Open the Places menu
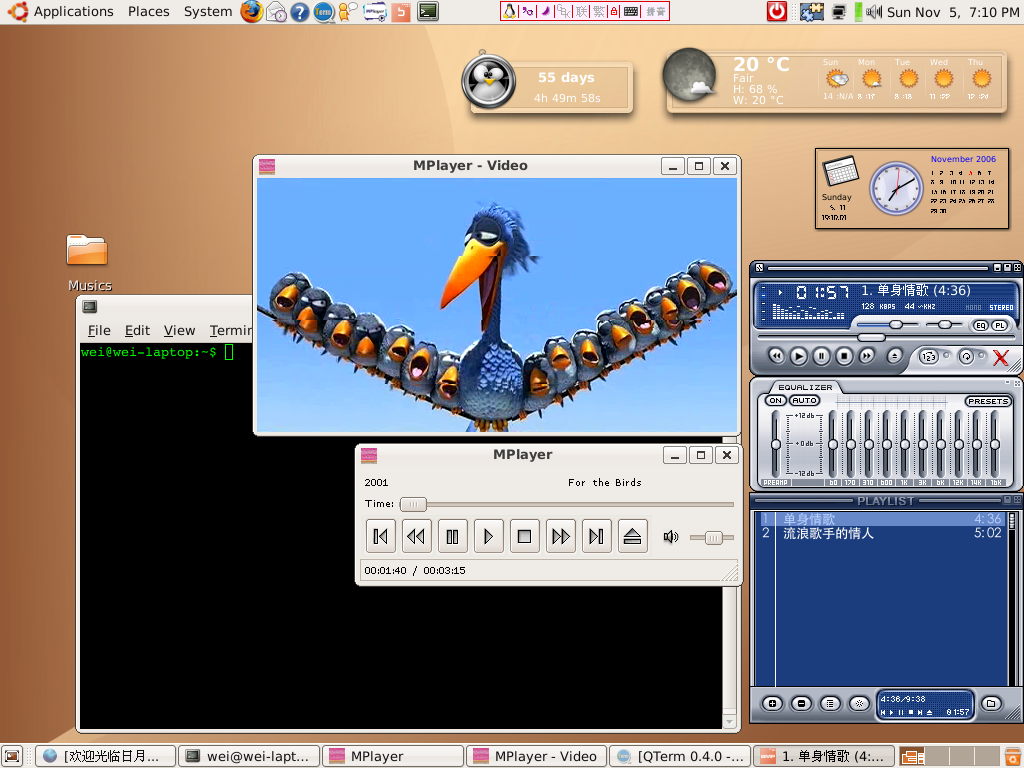 (x=148, y=12)
